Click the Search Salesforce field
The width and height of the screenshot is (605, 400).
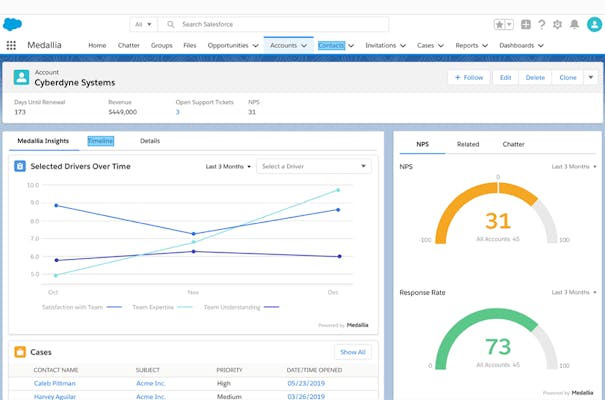(x=273, y=24)
